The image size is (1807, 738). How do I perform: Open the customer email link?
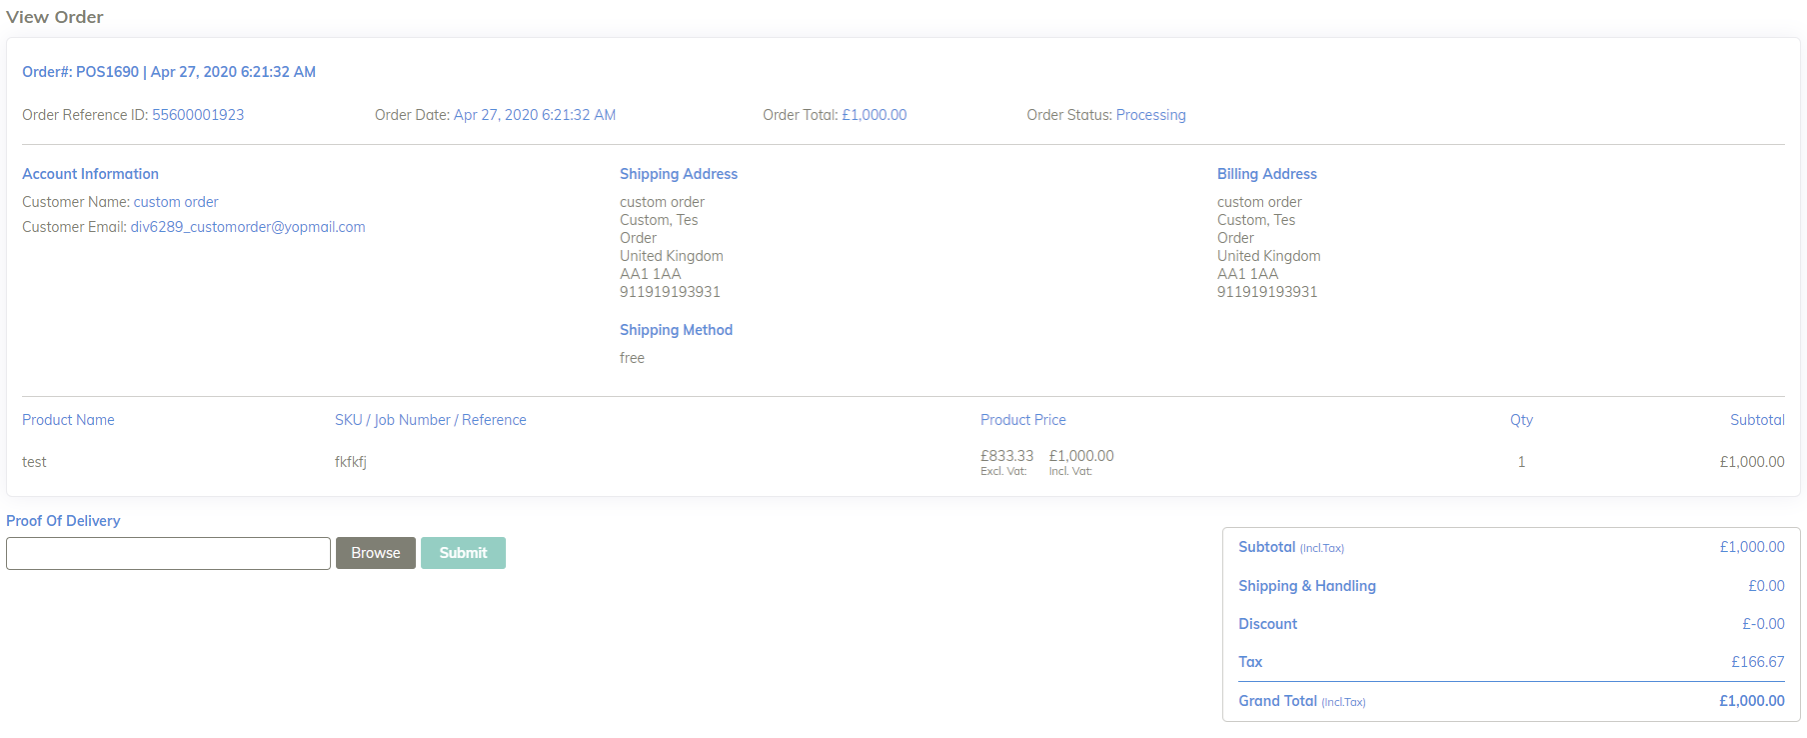pos(247,227)
